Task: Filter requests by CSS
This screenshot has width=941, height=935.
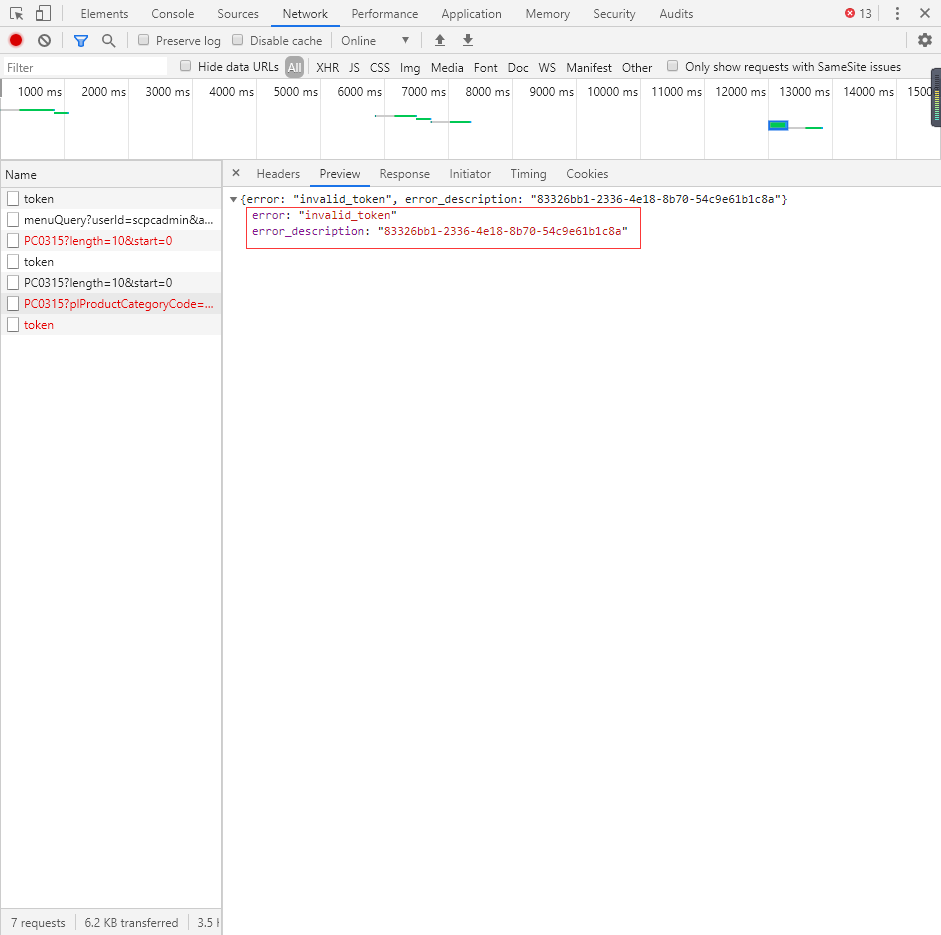Action: click(380, 67)
